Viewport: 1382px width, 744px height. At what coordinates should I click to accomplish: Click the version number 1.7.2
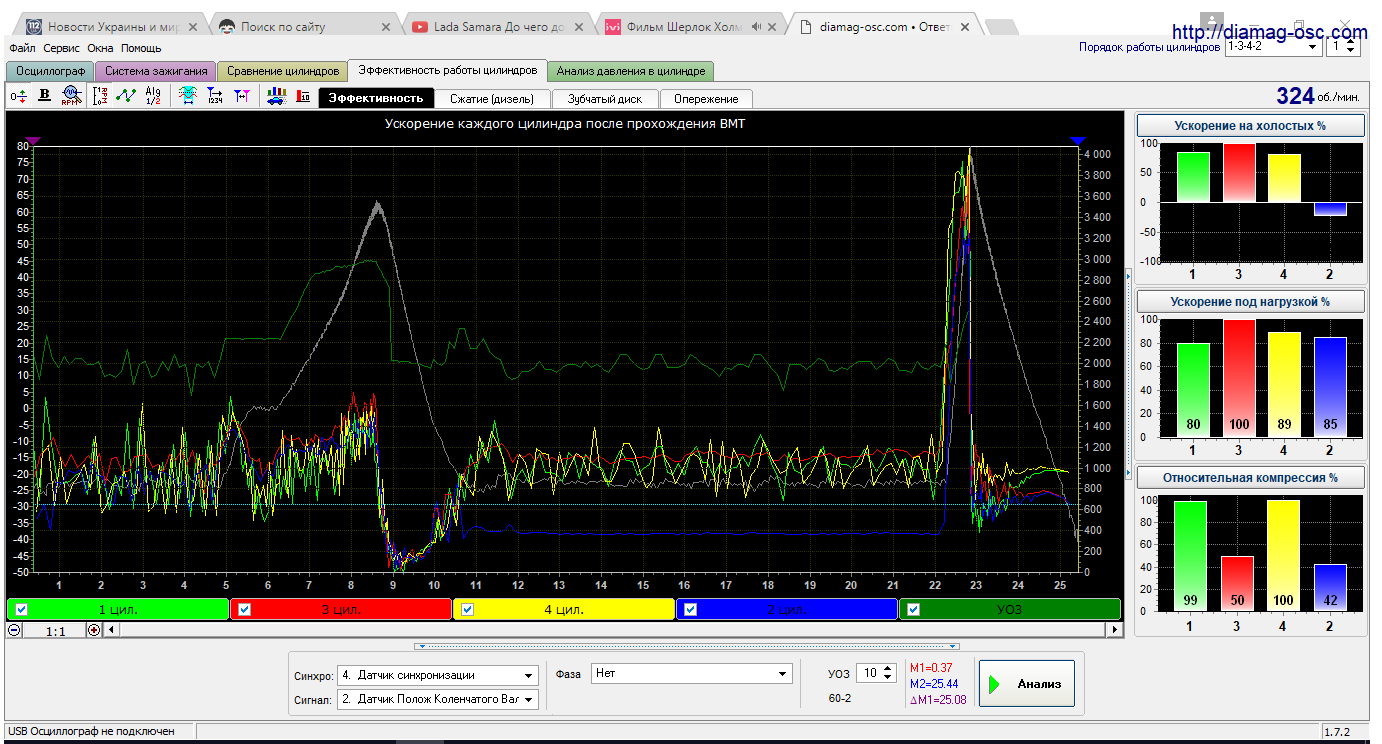pos(1338,732)
